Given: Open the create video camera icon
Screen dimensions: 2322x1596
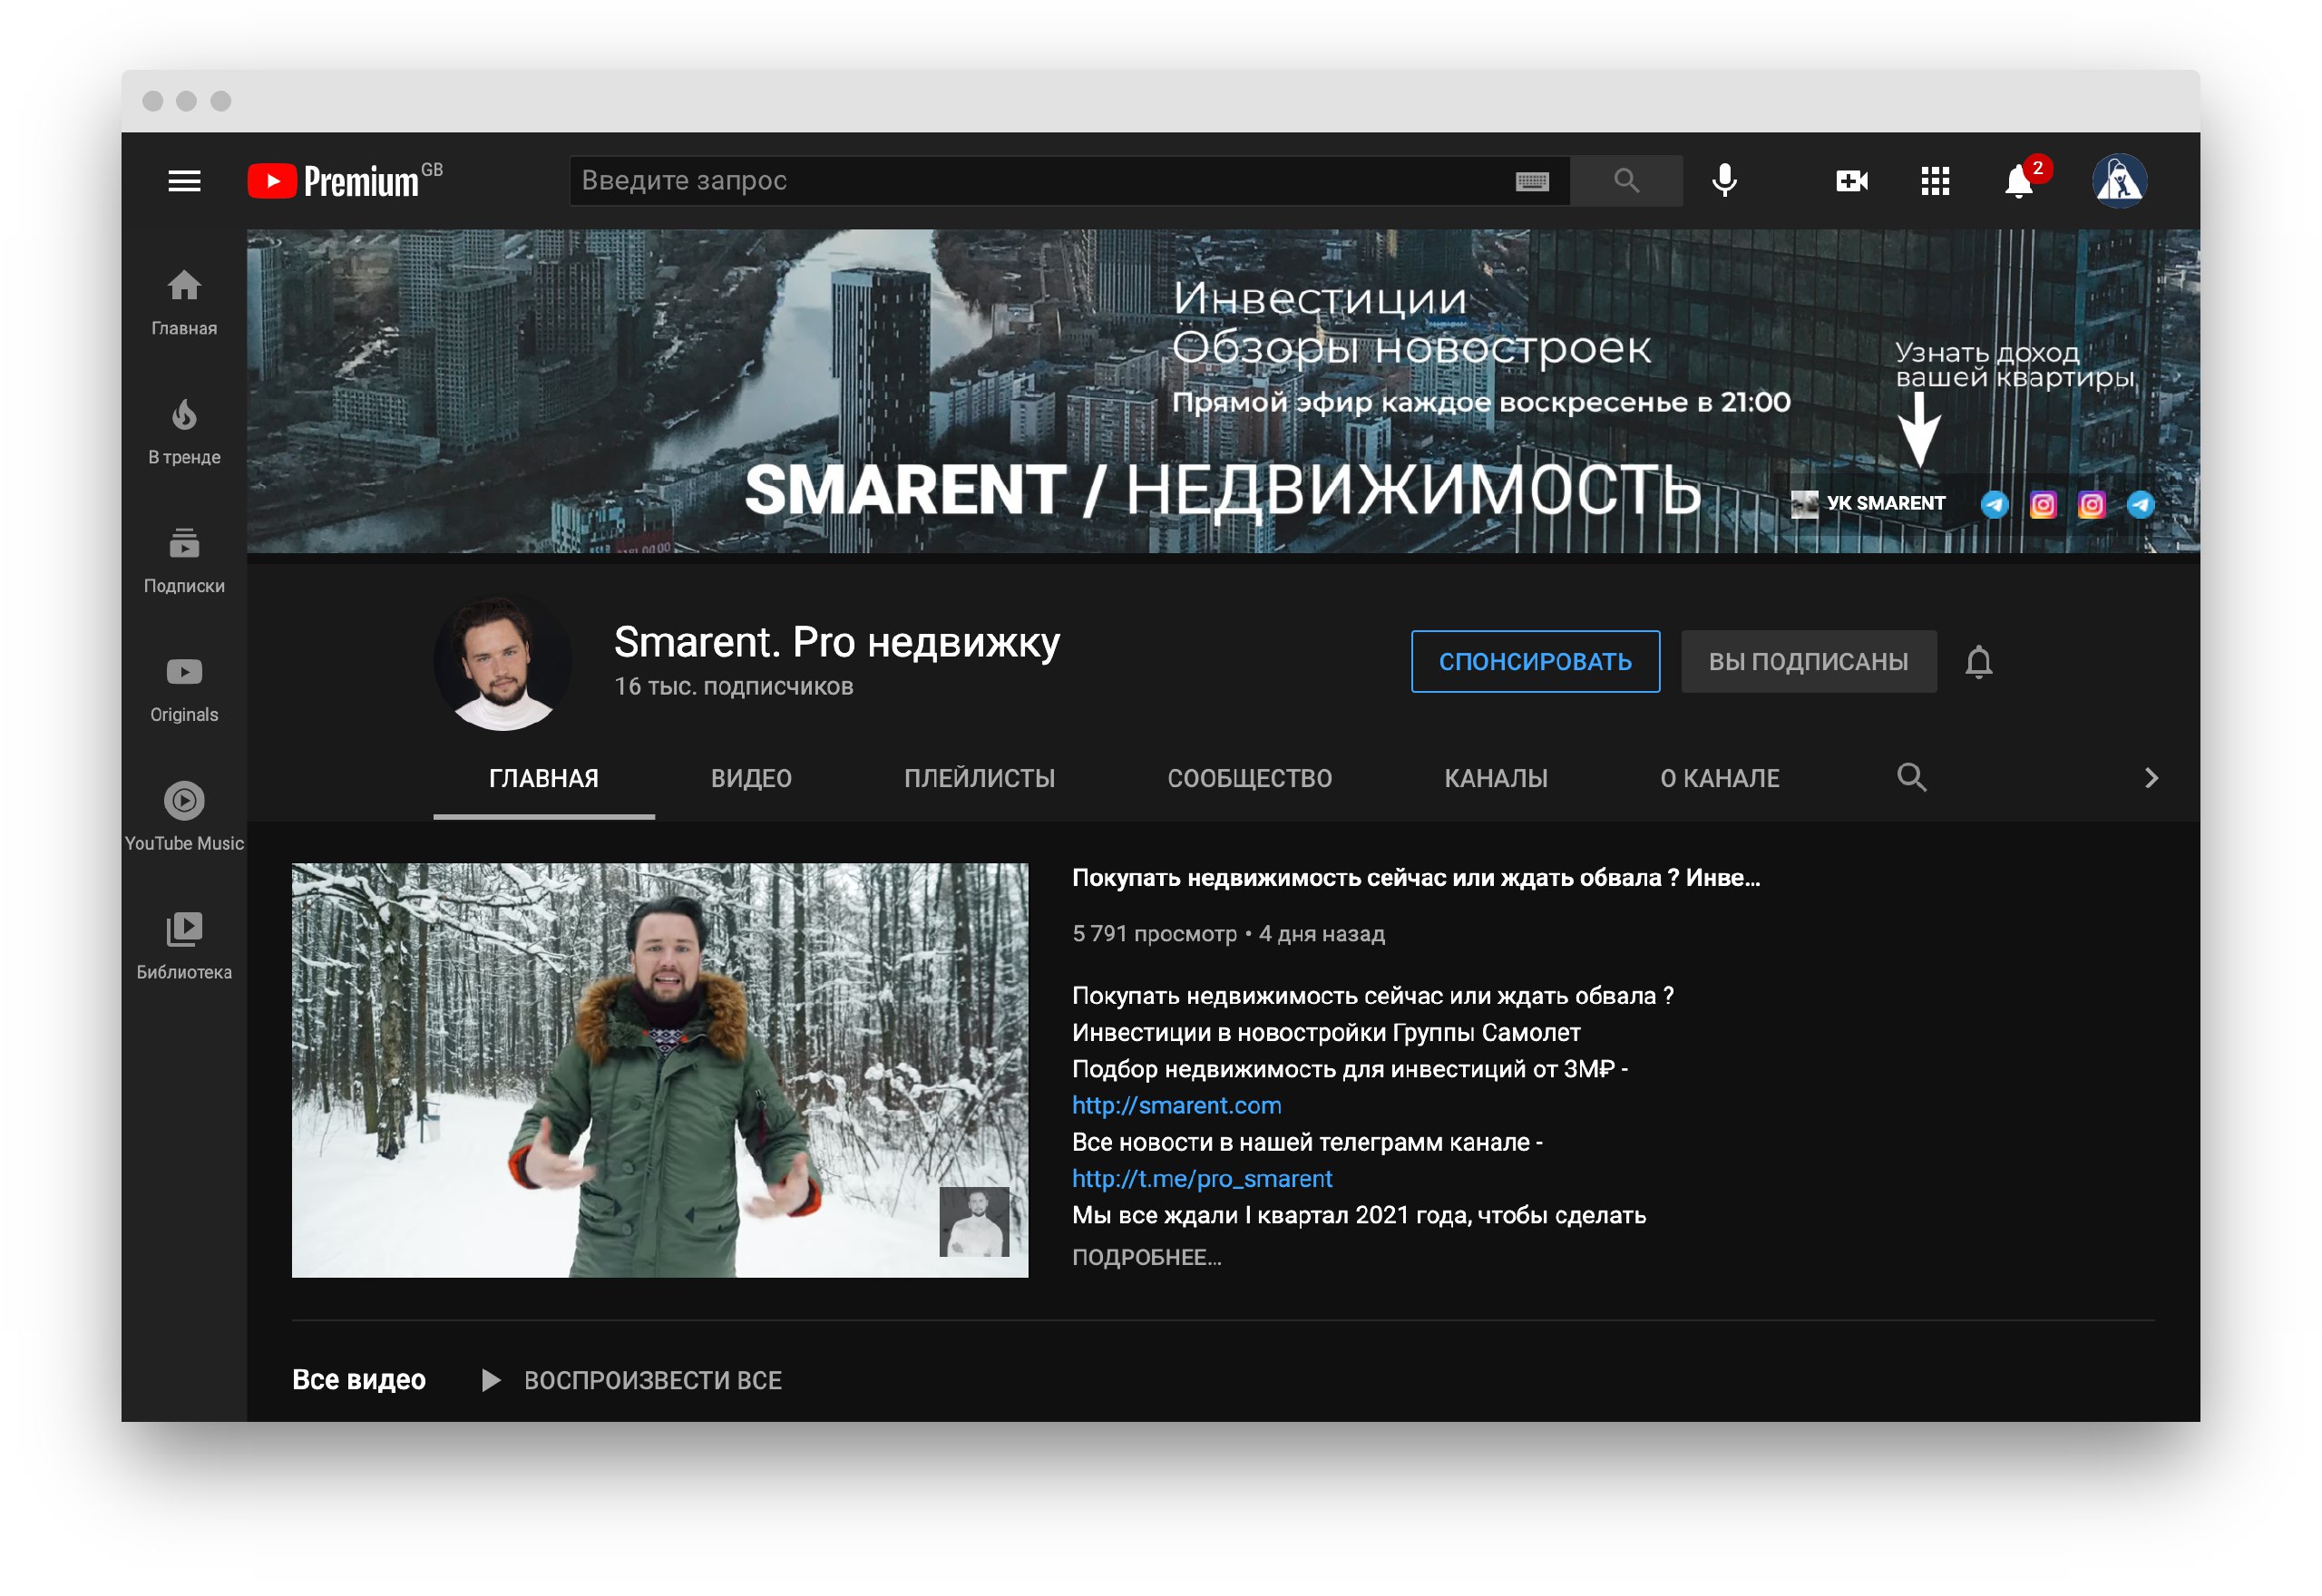Looking at the screenshot, I should (x=1851, y=181).
